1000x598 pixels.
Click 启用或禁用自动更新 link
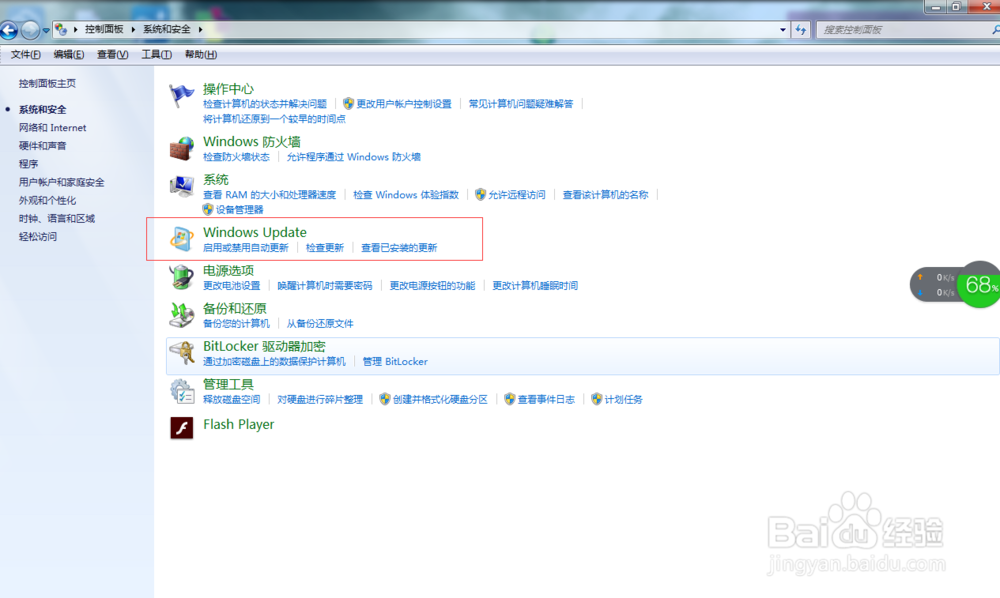tap(246, 247)
